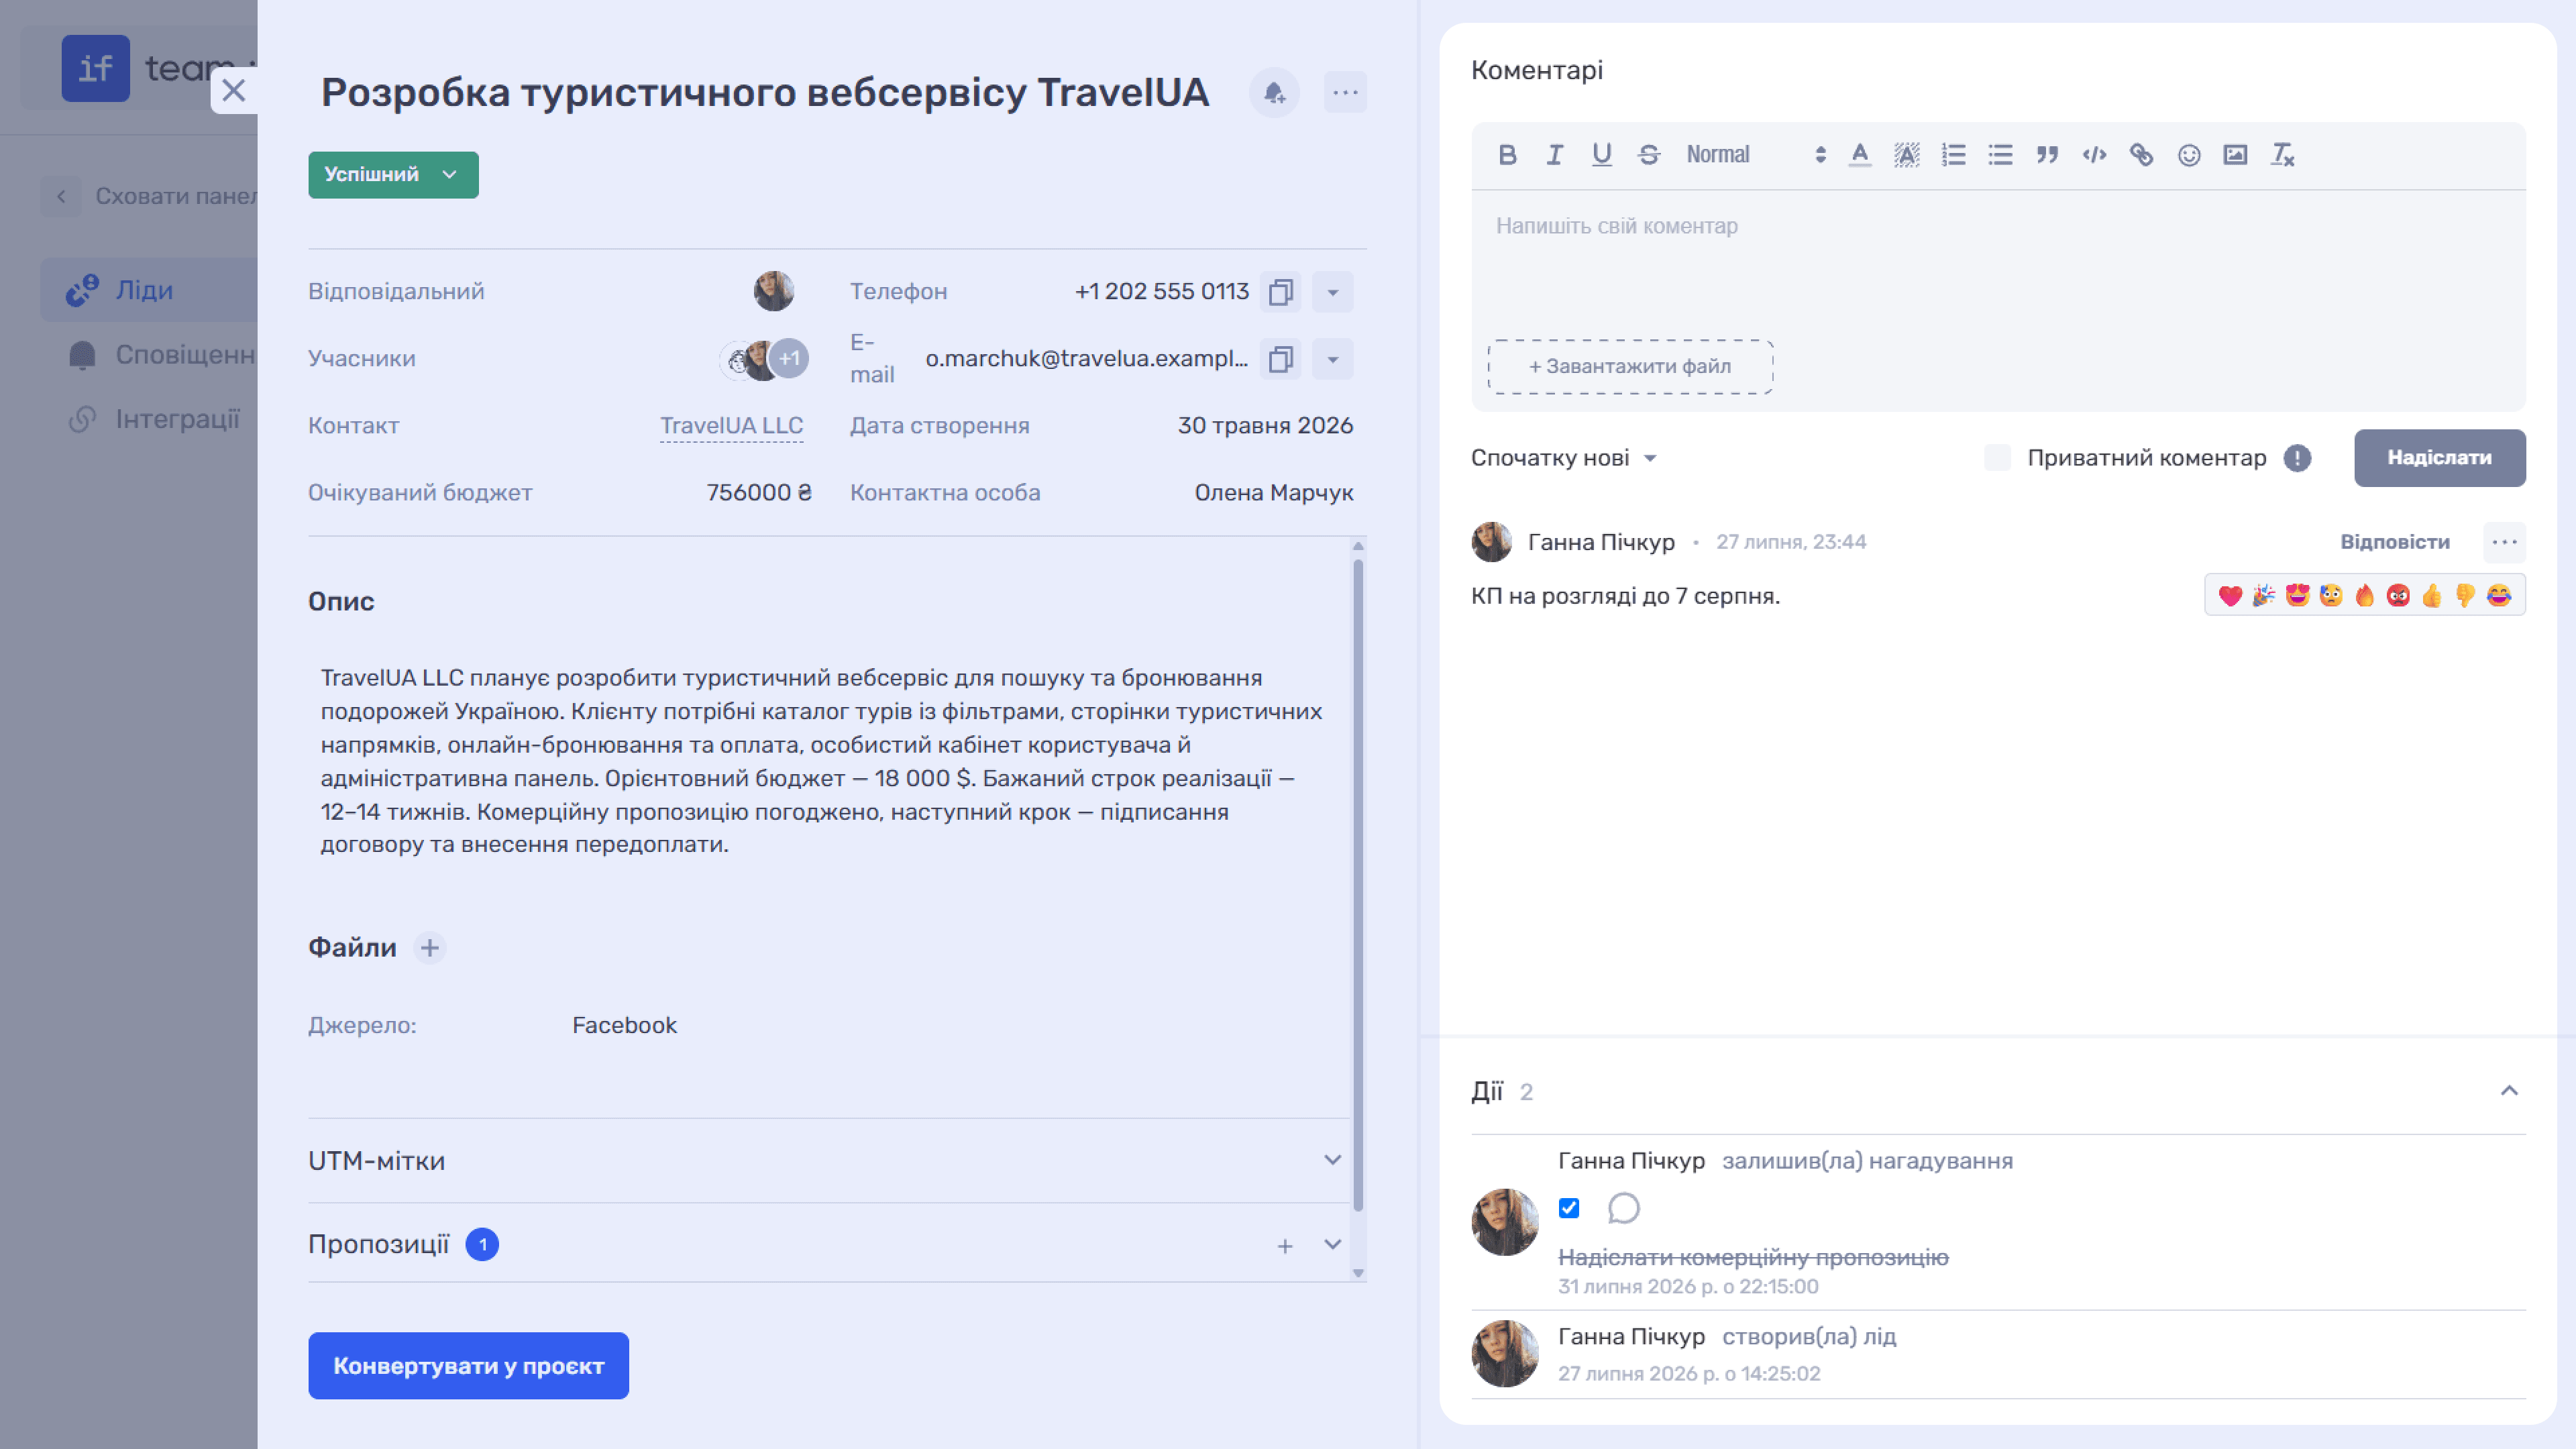Open Ліди in the sidebar
This screenshot has width=2576, height=1449.
tap(148, 290)
